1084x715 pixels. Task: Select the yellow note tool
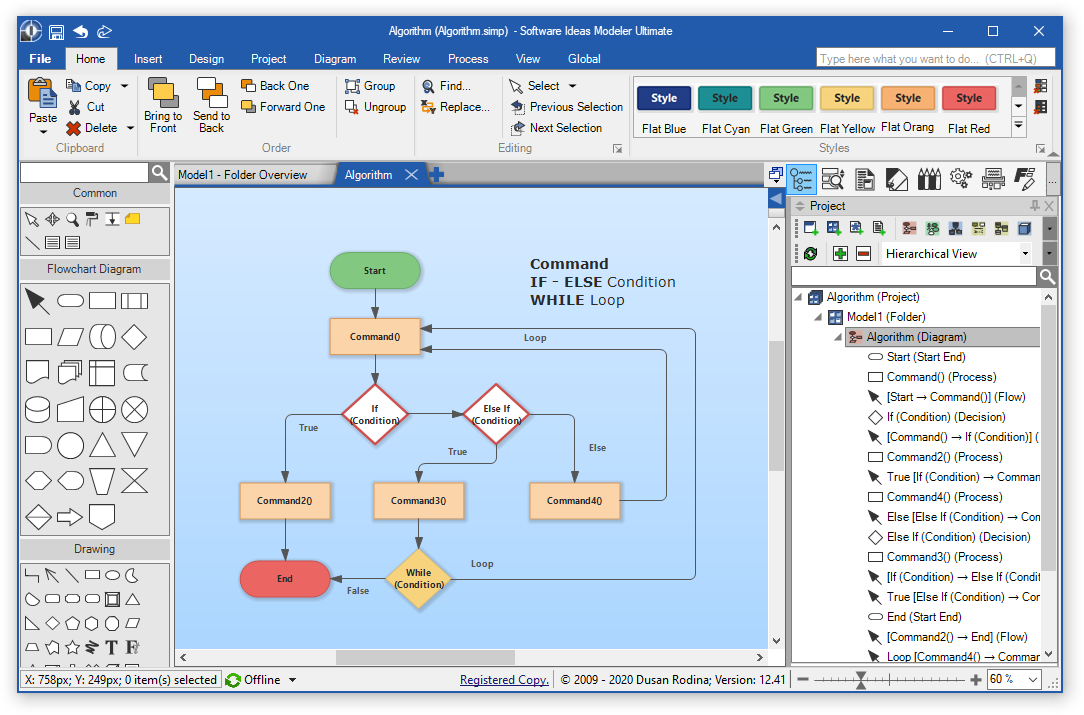point(133,219)
